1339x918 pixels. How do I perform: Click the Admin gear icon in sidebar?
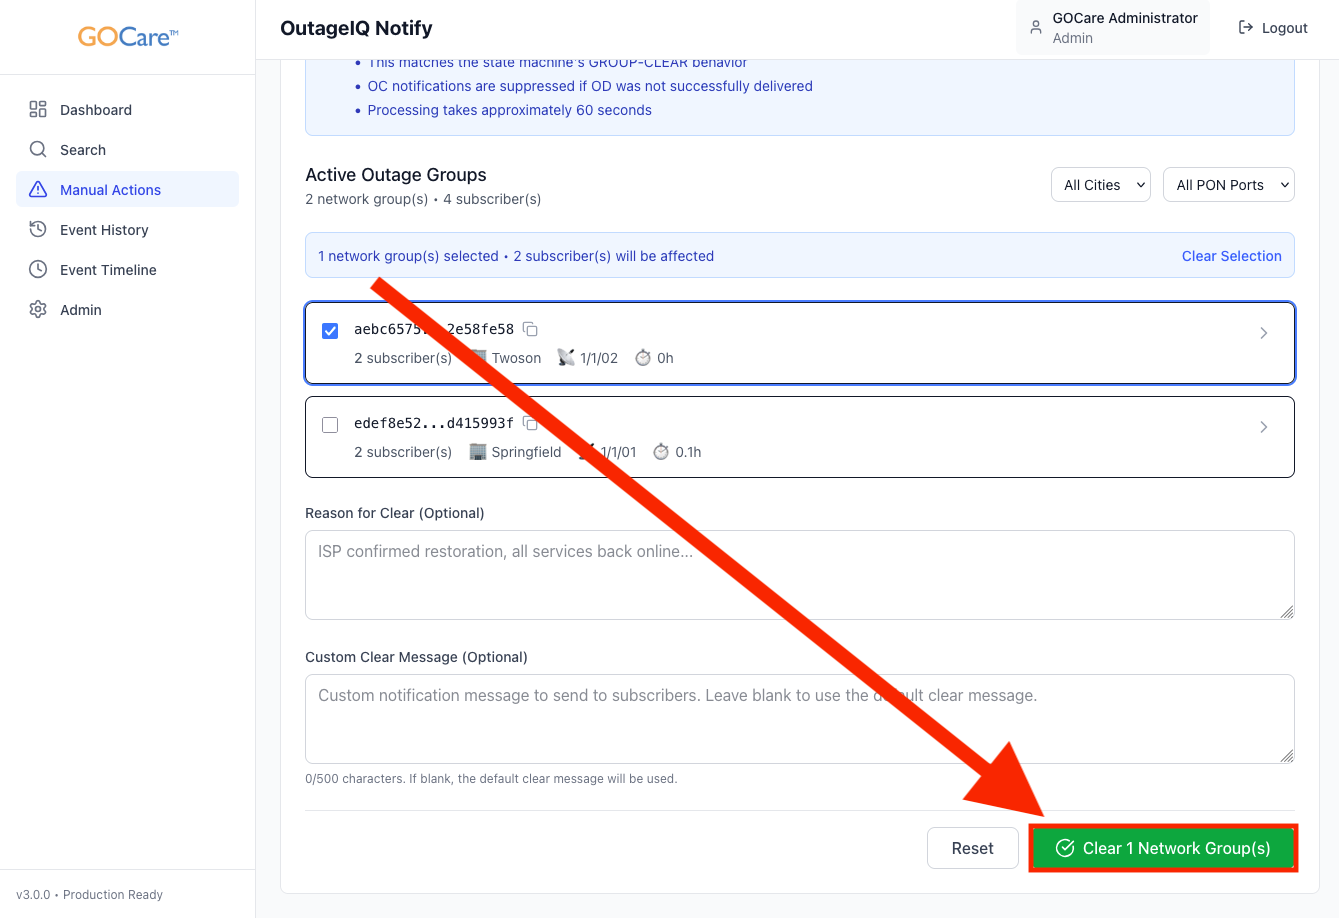38,310
